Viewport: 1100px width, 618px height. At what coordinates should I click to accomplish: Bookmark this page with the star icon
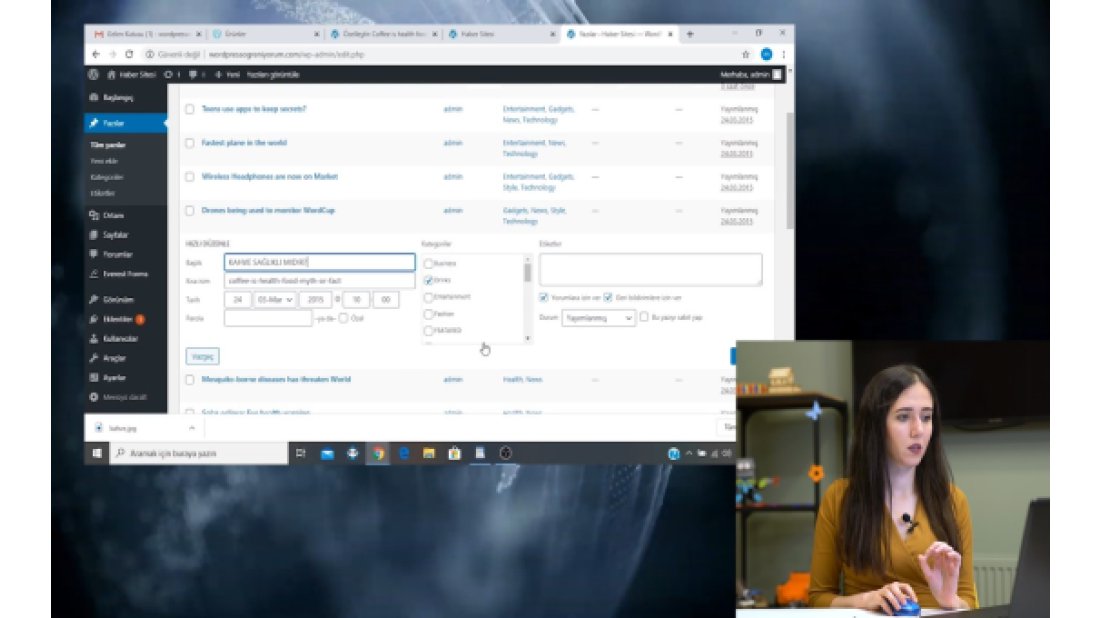coord(745,54)
